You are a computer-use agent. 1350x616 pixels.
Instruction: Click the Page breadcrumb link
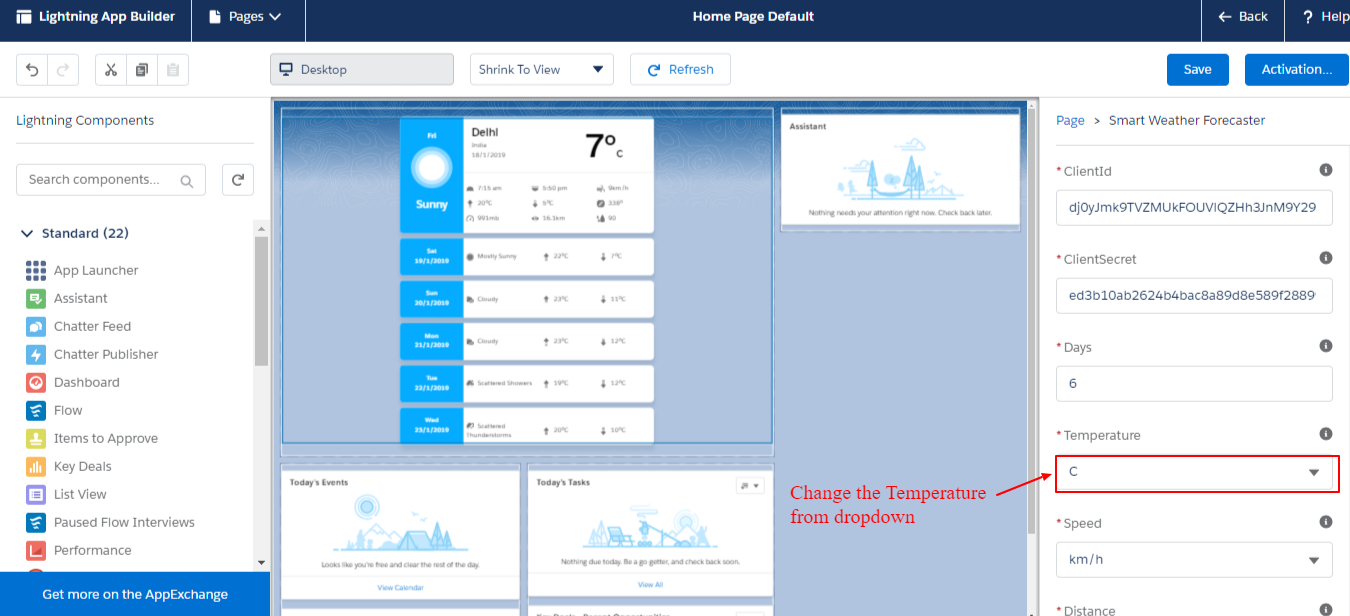[1070, 120]
